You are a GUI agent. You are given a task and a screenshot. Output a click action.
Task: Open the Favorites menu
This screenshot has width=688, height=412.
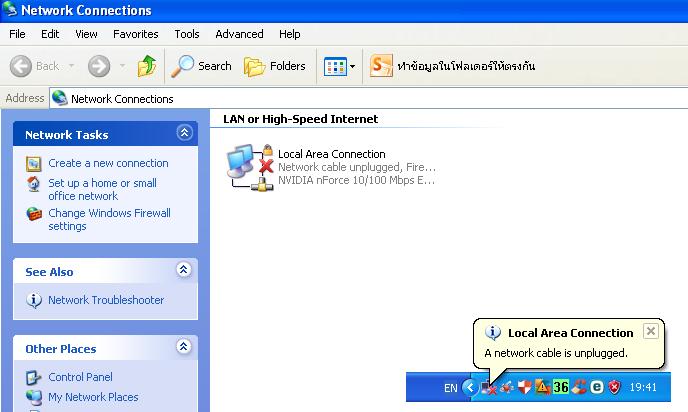pyautogui.click(x=136, y=34)
